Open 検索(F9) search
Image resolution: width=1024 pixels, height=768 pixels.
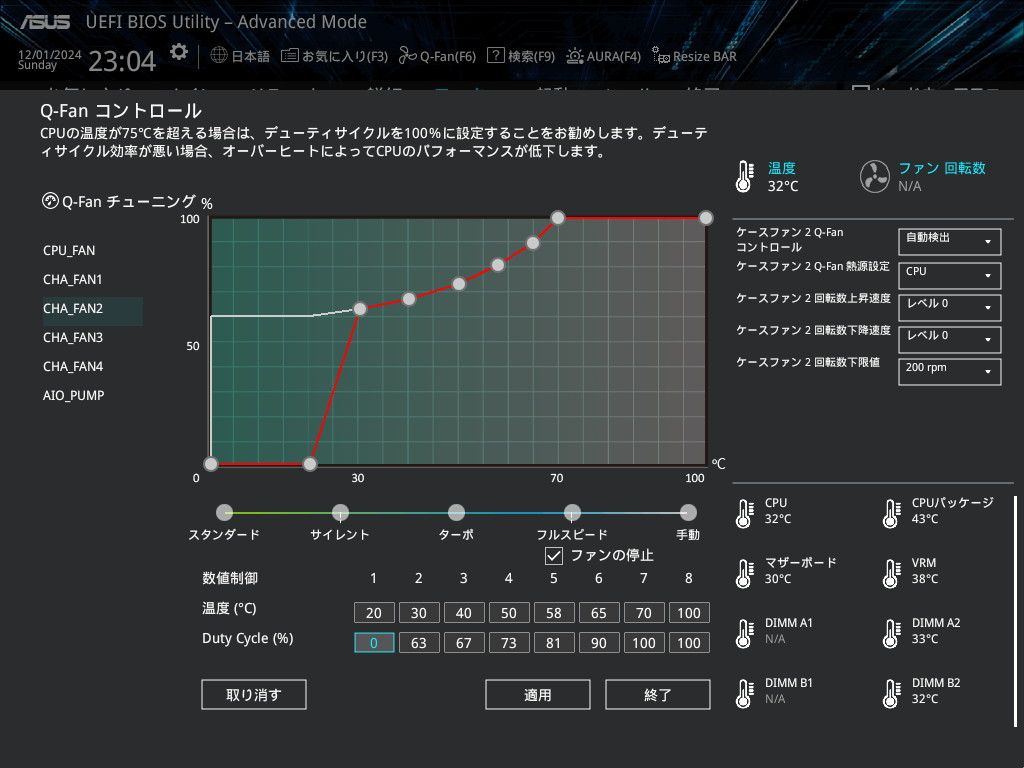coord(521,56)
